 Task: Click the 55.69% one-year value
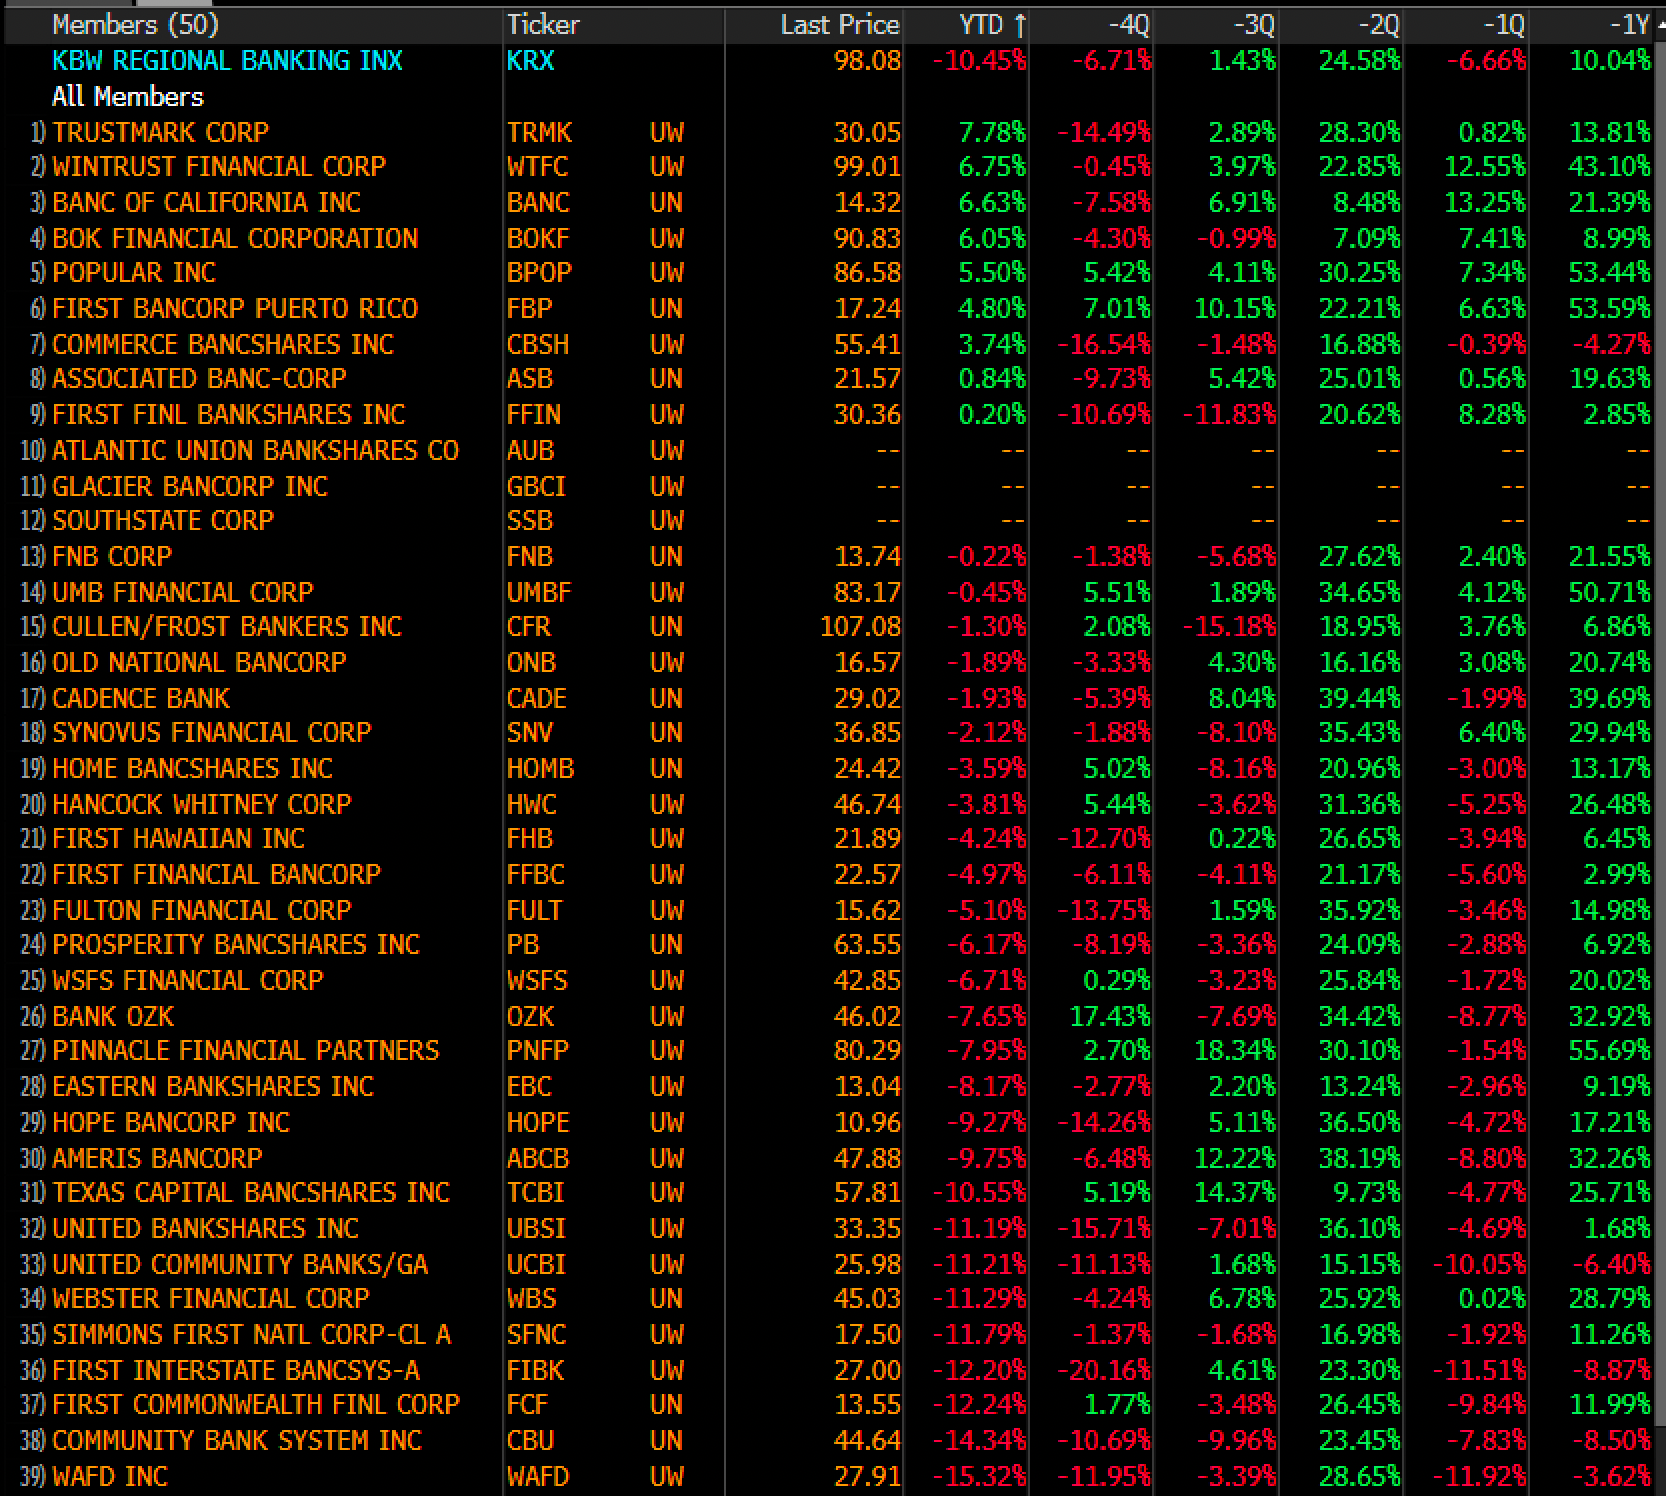pyautogui.click(x=1610, y=1050)
